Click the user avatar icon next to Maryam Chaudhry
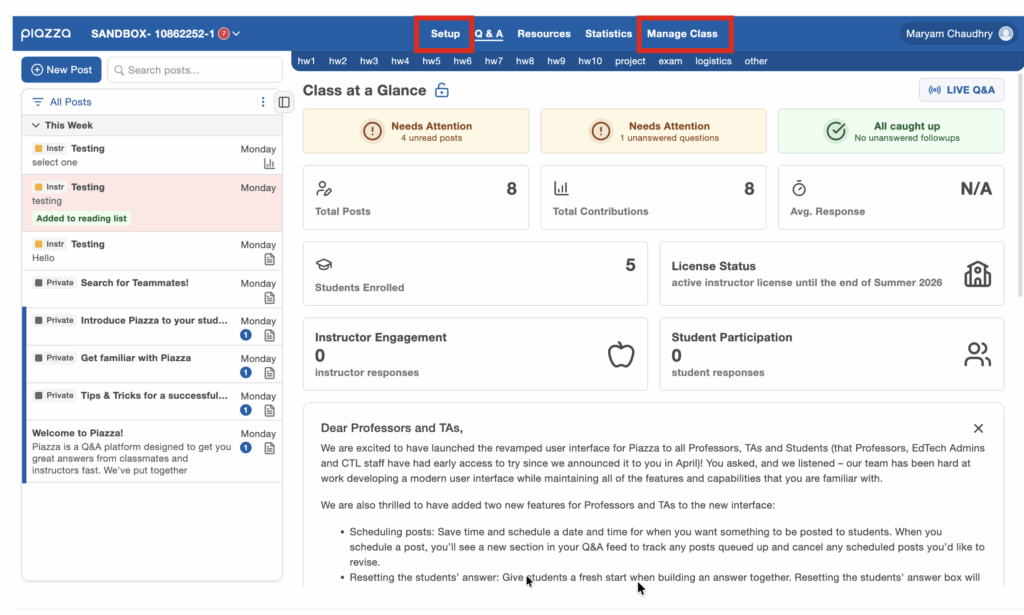Viewport: 1024px width, 615px height. (1004, 34)
